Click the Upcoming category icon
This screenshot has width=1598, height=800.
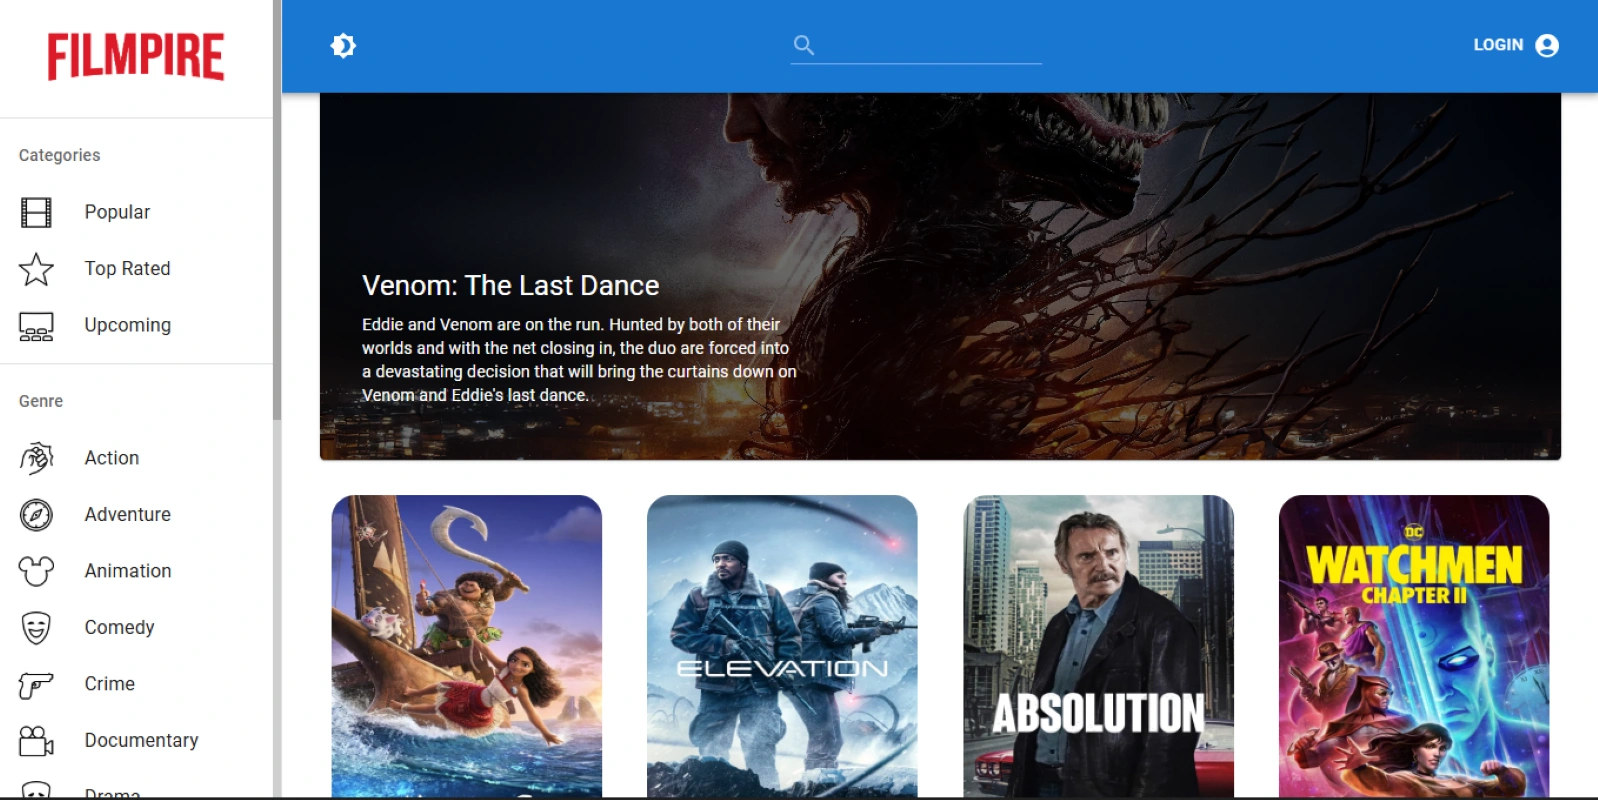(x=36, y=326)
